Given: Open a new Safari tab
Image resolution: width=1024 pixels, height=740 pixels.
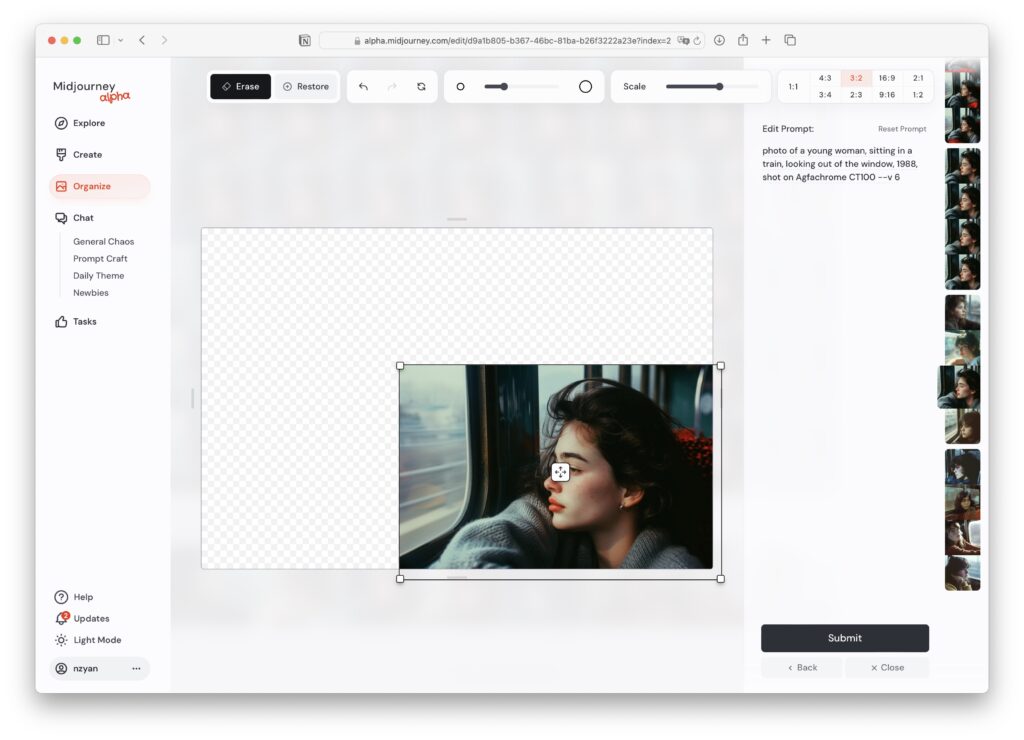Looking at the screenshot, I should tap(766, 40).
